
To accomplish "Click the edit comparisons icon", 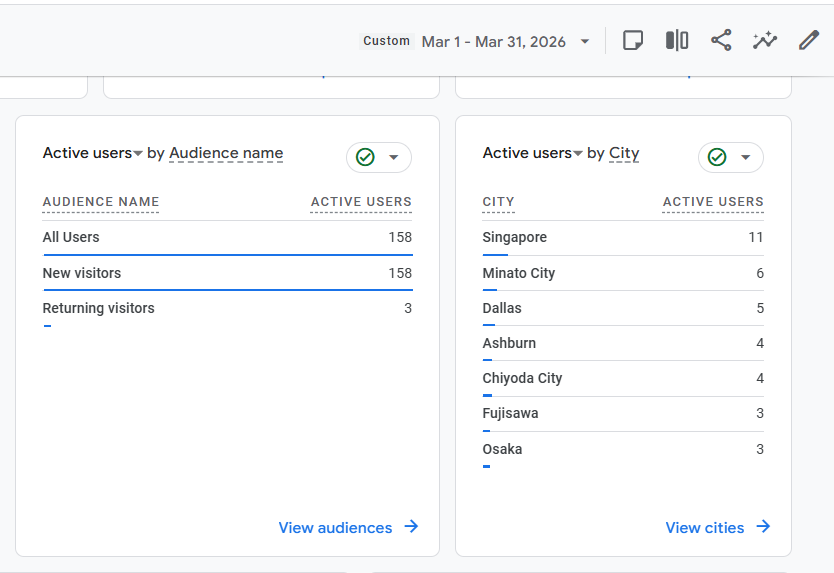I will [677, 41].
